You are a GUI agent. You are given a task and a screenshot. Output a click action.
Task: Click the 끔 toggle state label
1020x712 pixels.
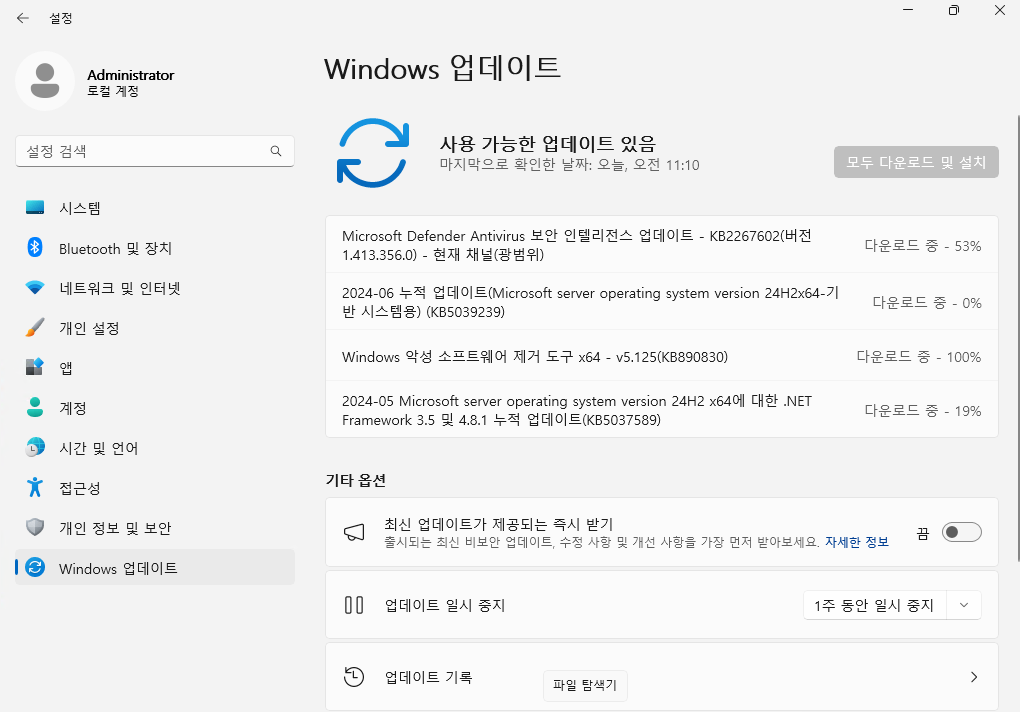[x=922, y=533]
